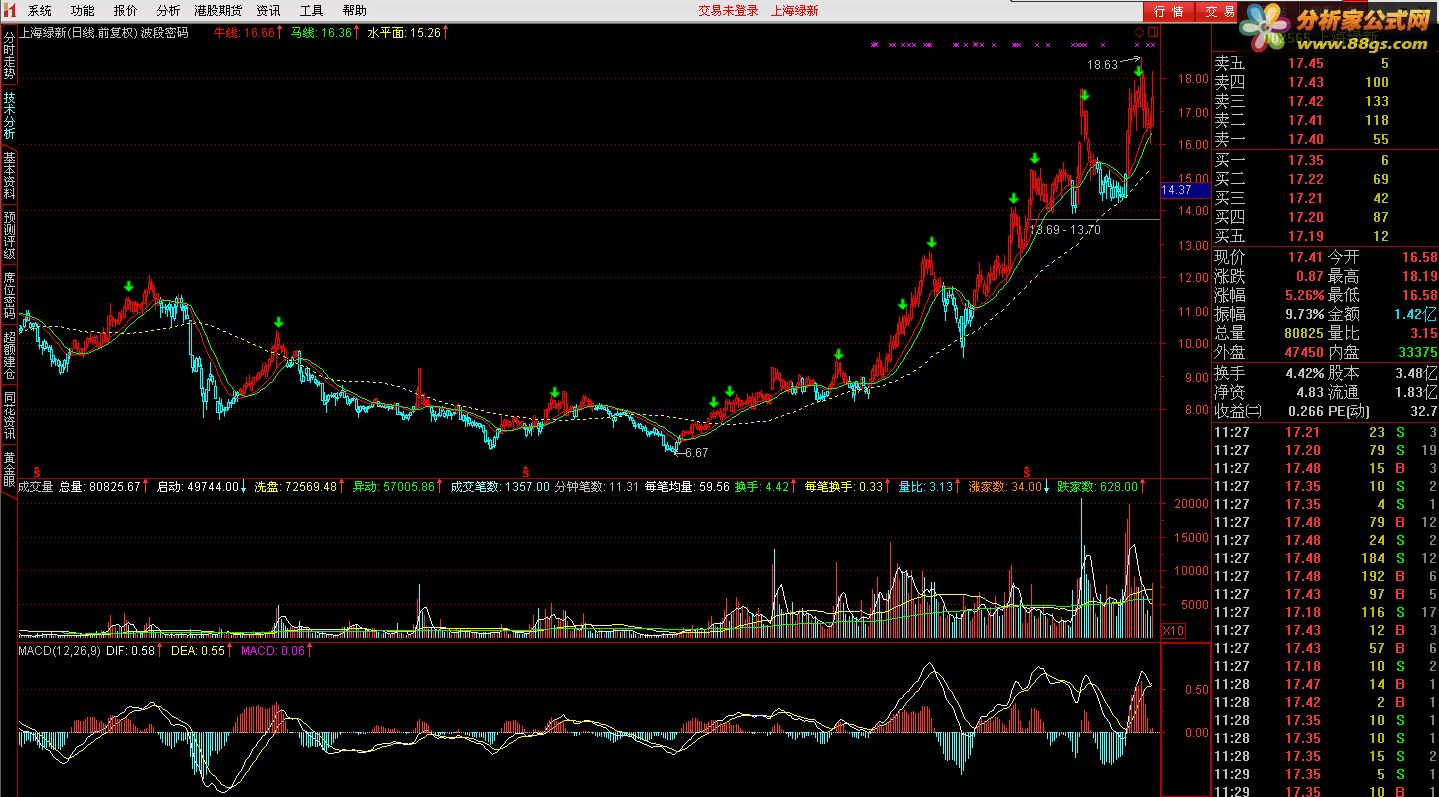Switch to 超额建仓 side tab
The image size is (1439, 797).
pyautogui.click(x=9, y=355)
